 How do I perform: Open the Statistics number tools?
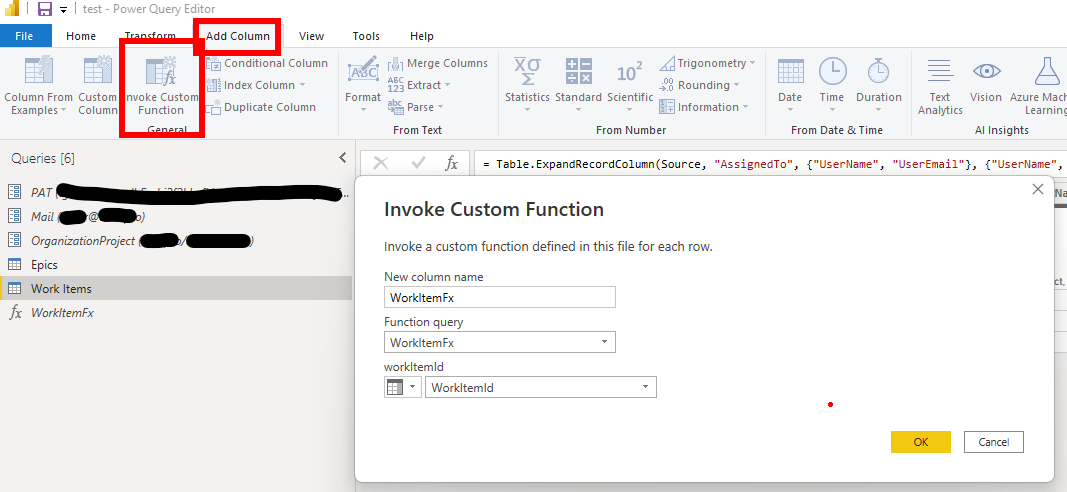[527, 83]
